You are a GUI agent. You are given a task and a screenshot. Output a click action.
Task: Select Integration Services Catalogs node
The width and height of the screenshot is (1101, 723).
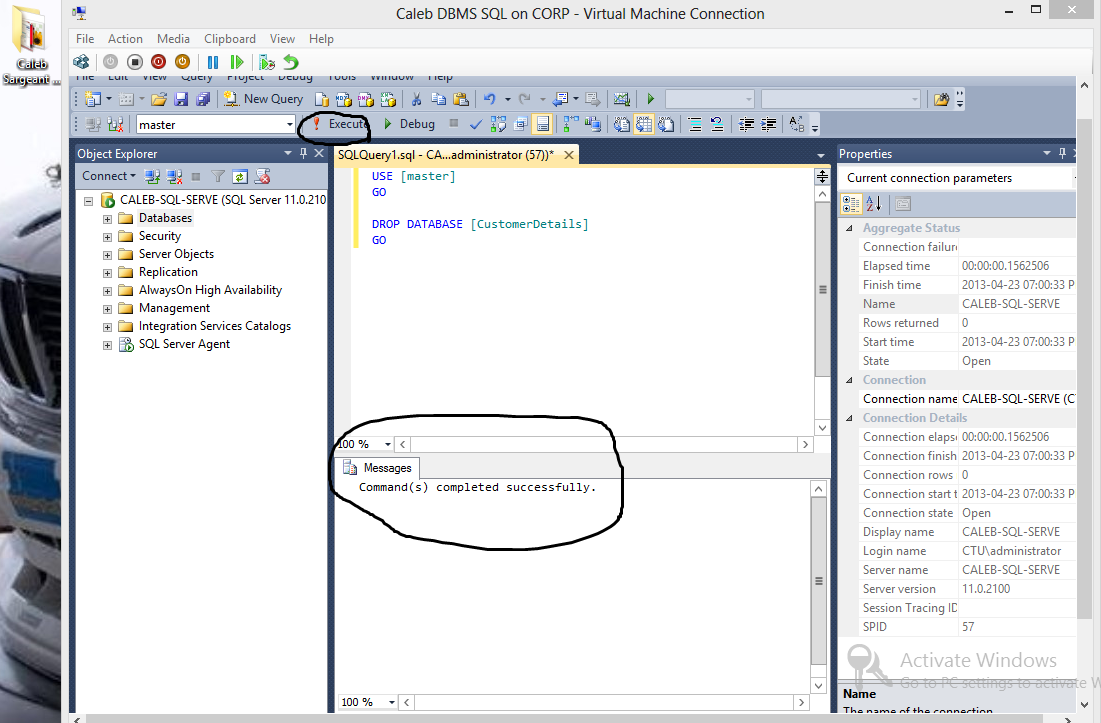(214, 326)
